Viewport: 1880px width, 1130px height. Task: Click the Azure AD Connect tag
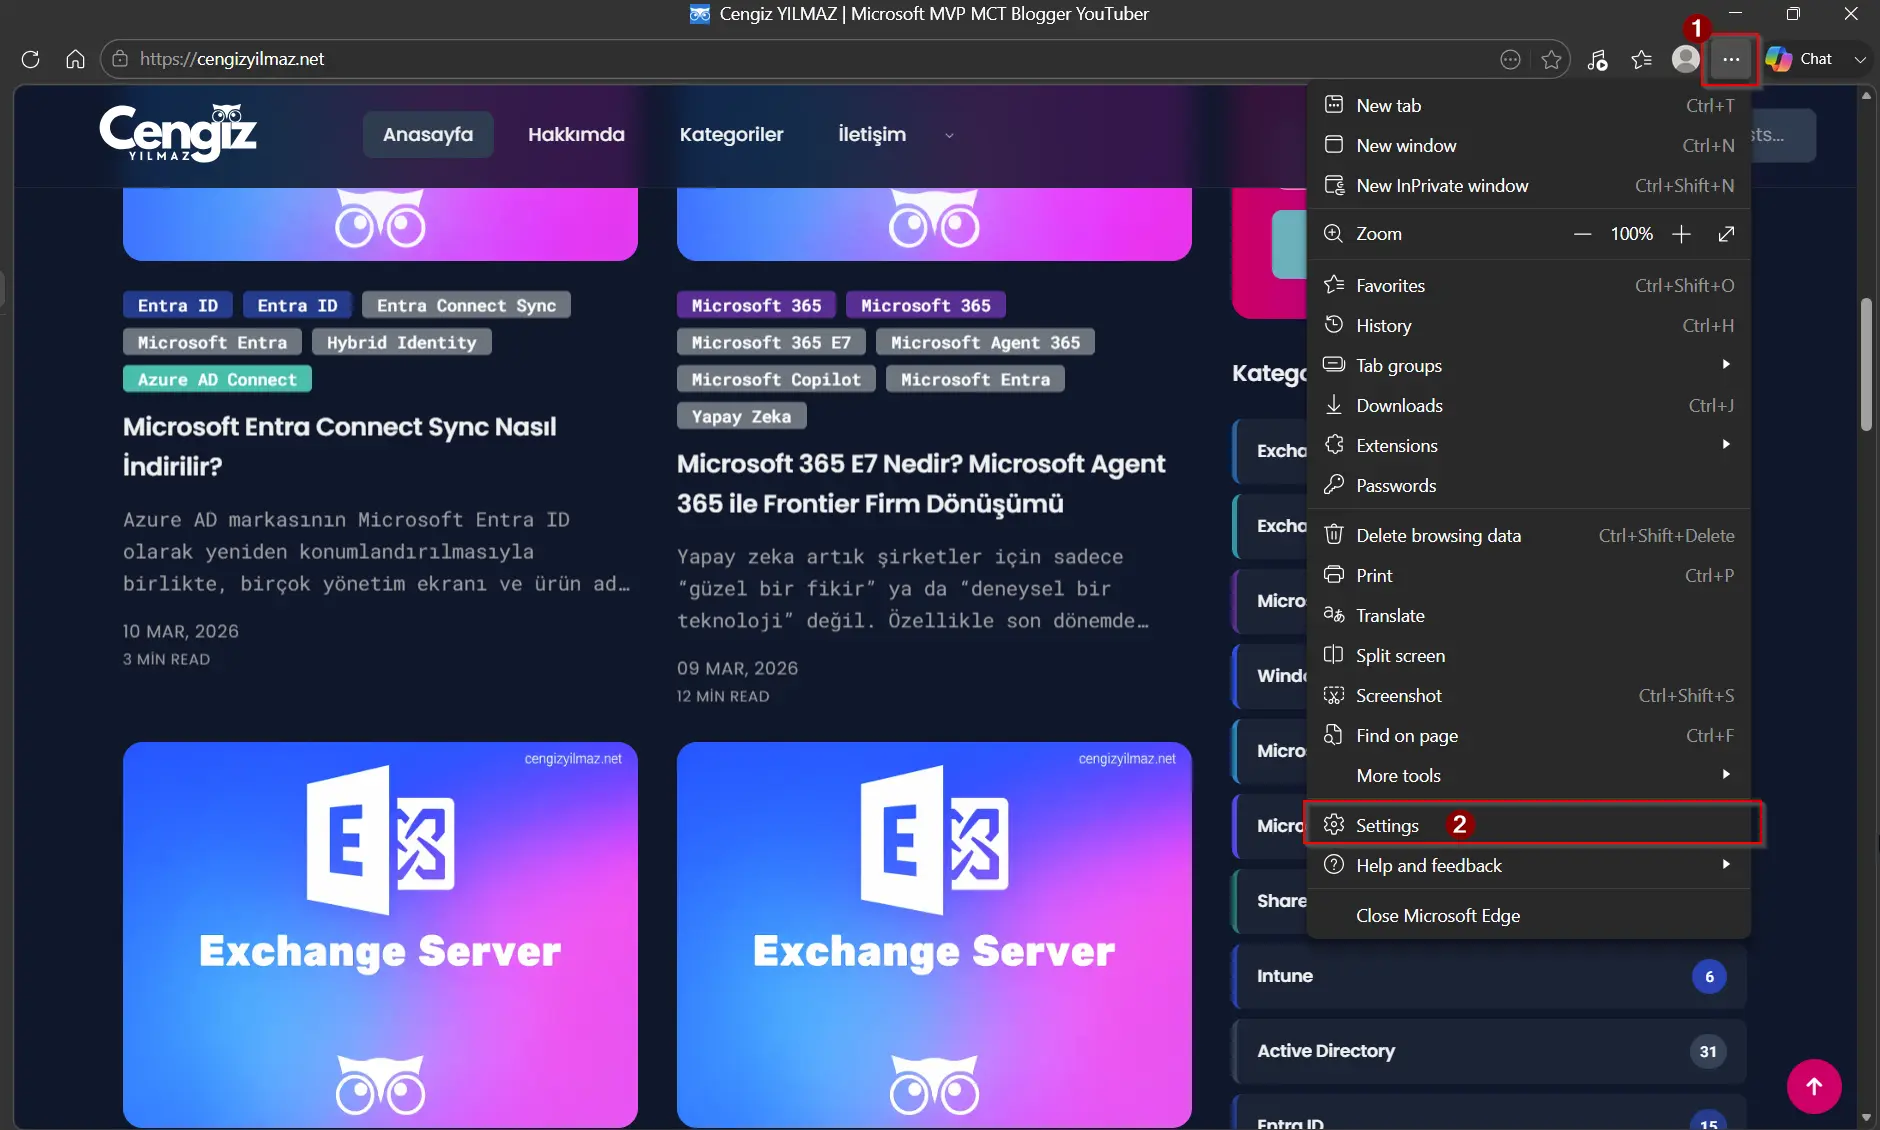coord(217,380)
